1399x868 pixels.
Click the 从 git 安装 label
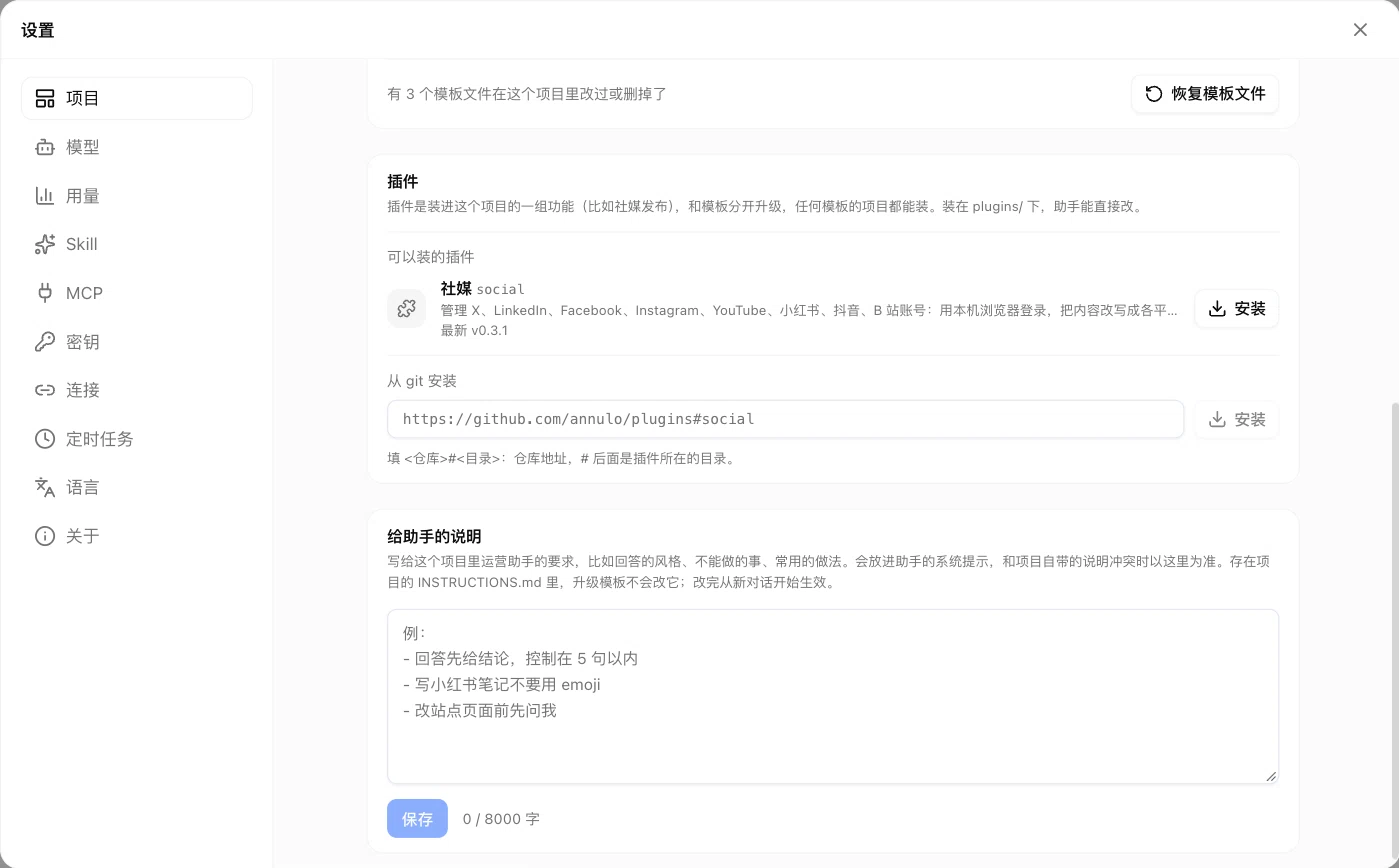coord(422,381)
